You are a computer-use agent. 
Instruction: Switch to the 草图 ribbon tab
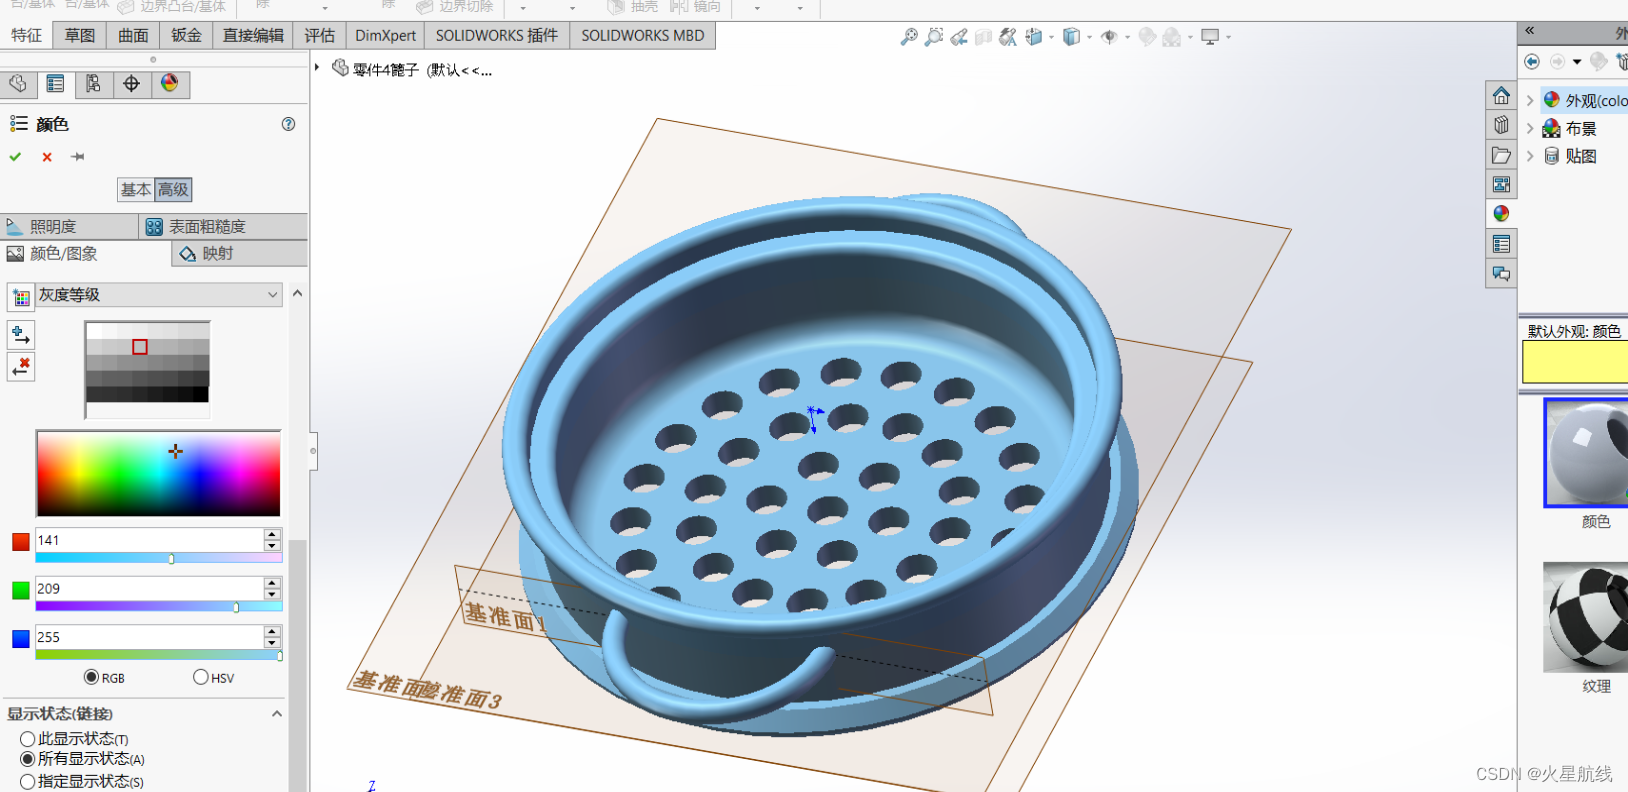tap(80, 36)
